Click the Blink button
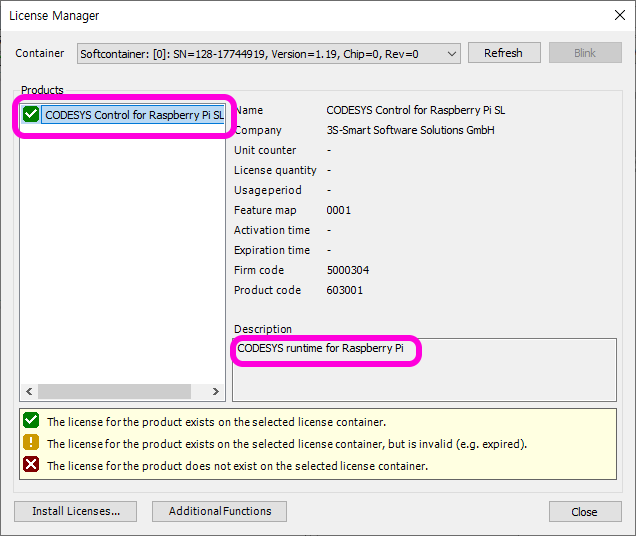Screen dimensions: 636x536 coord(584,53)
